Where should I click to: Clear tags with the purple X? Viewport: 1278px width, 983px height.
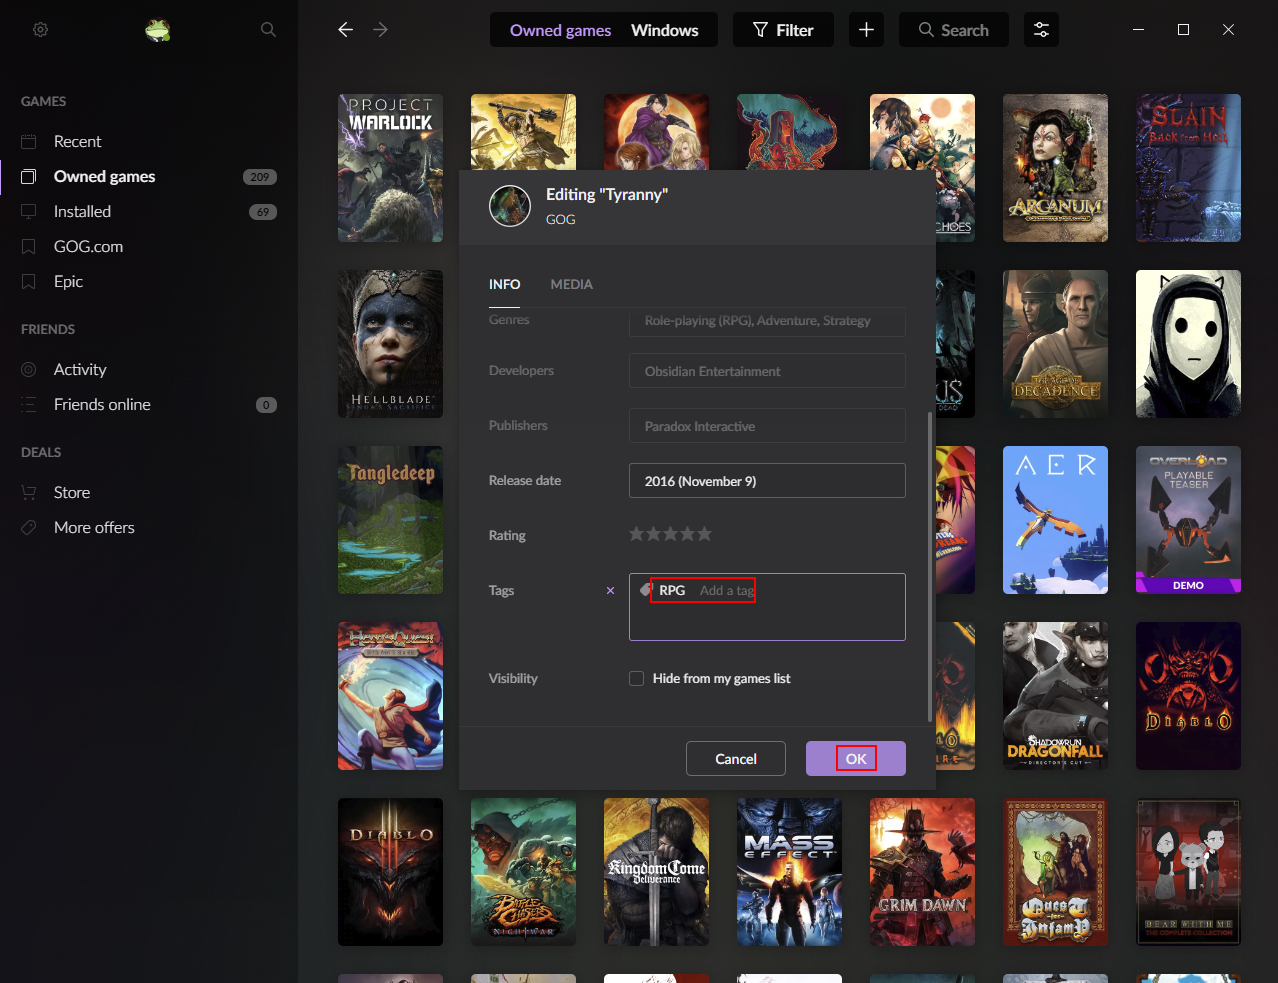point(610,591)
